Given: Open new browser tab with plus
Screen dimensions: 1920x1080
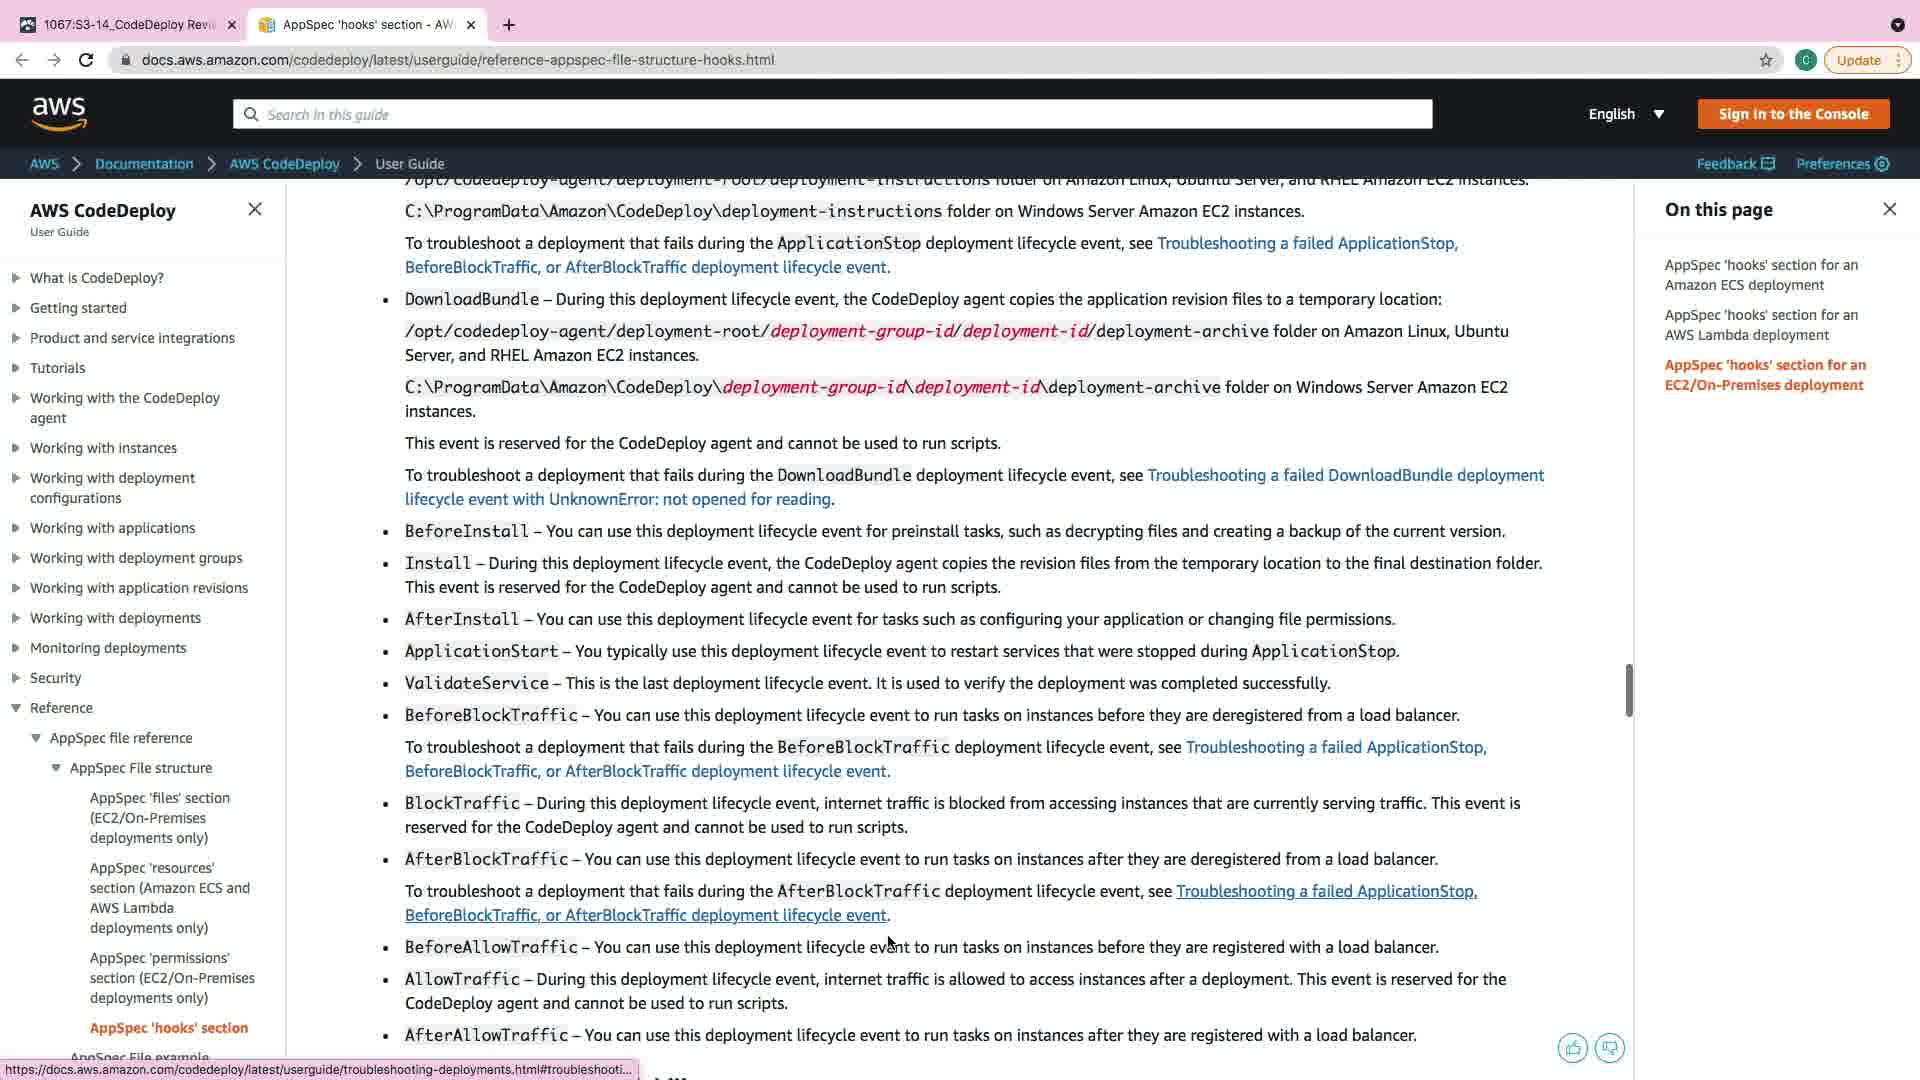Looking at the screenshot, I should pos(509,25).
